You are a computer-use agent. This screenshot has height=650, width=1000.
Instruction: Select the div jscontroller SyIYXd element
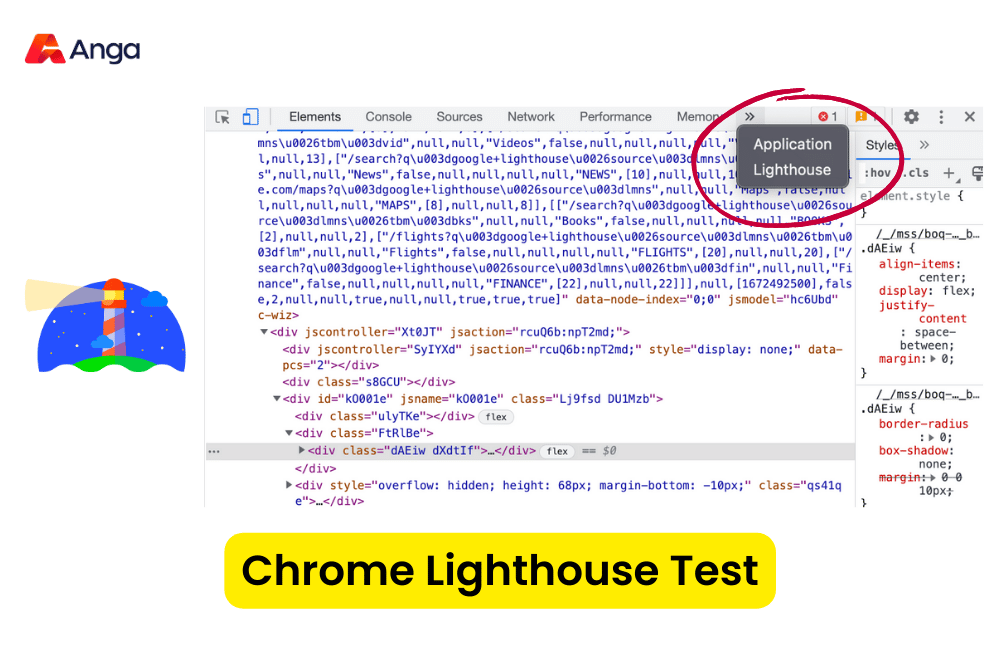(x=562, y=357)
